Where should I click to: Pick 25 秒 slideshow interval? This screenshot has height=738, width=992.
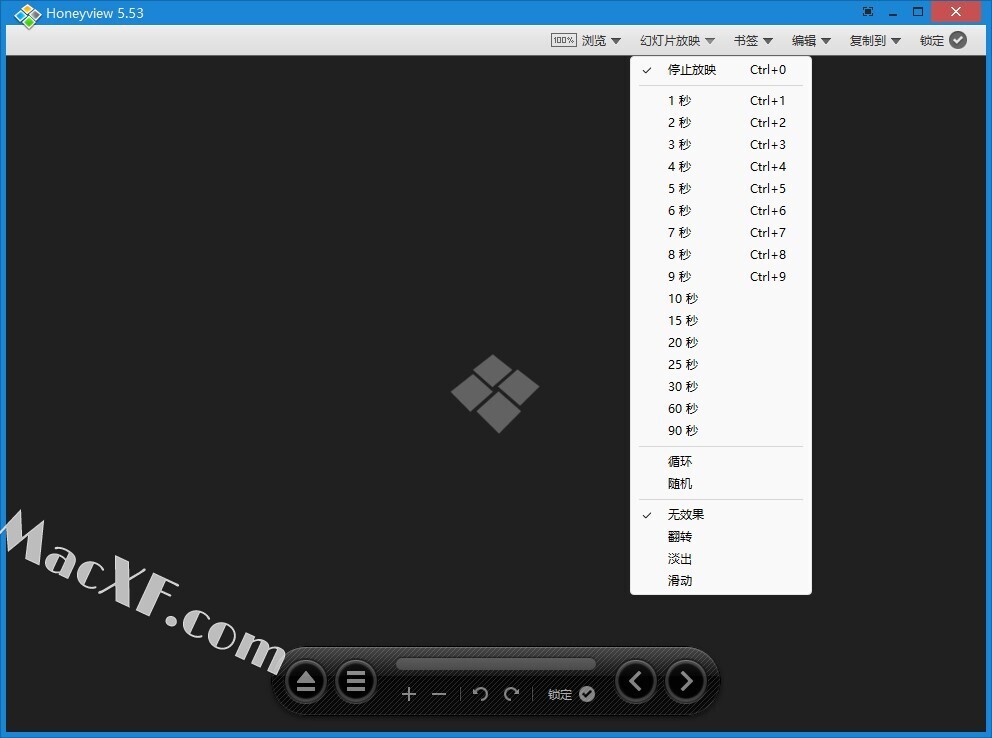(x=721, y=365)
